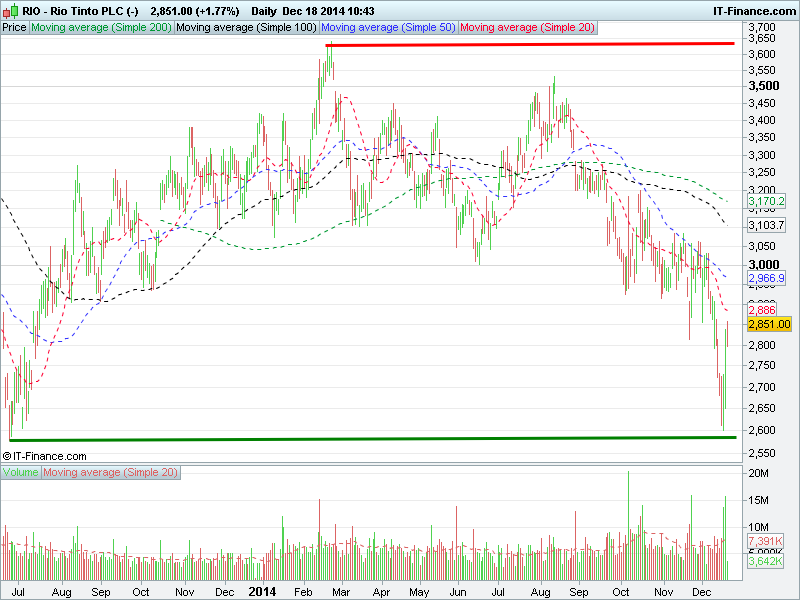Image resolution: width=800 pixels, height=600 pixels.
Task: Click the 2014 year marker on the time axis
Action: point(262,591)
